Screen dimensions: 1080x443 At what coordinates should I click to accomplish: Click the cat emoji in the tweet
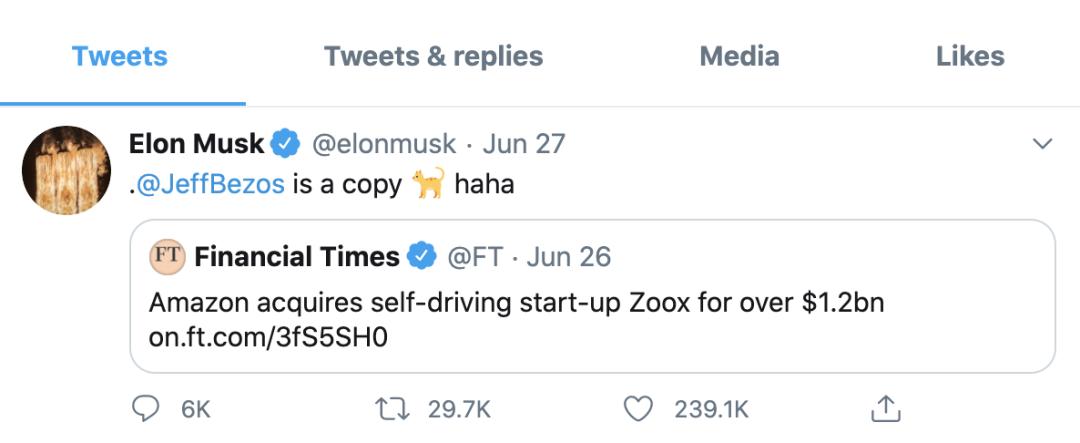[428, 184]
